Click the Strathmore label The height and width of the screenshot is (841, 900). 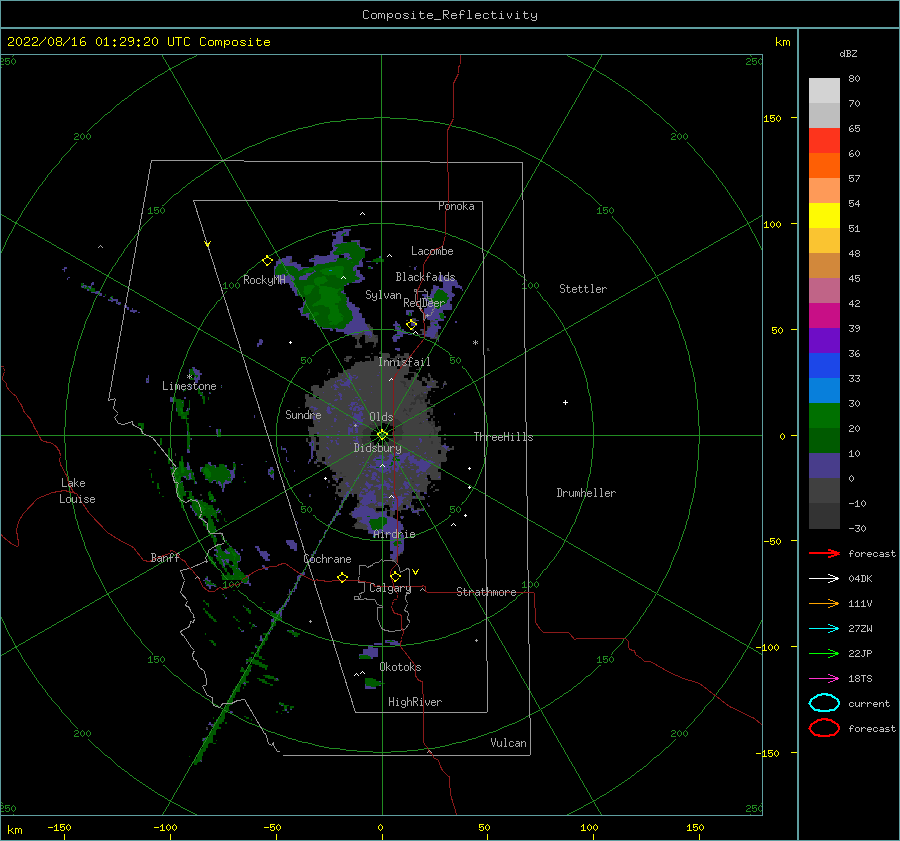pyautogui.click(x=486, y=592)
